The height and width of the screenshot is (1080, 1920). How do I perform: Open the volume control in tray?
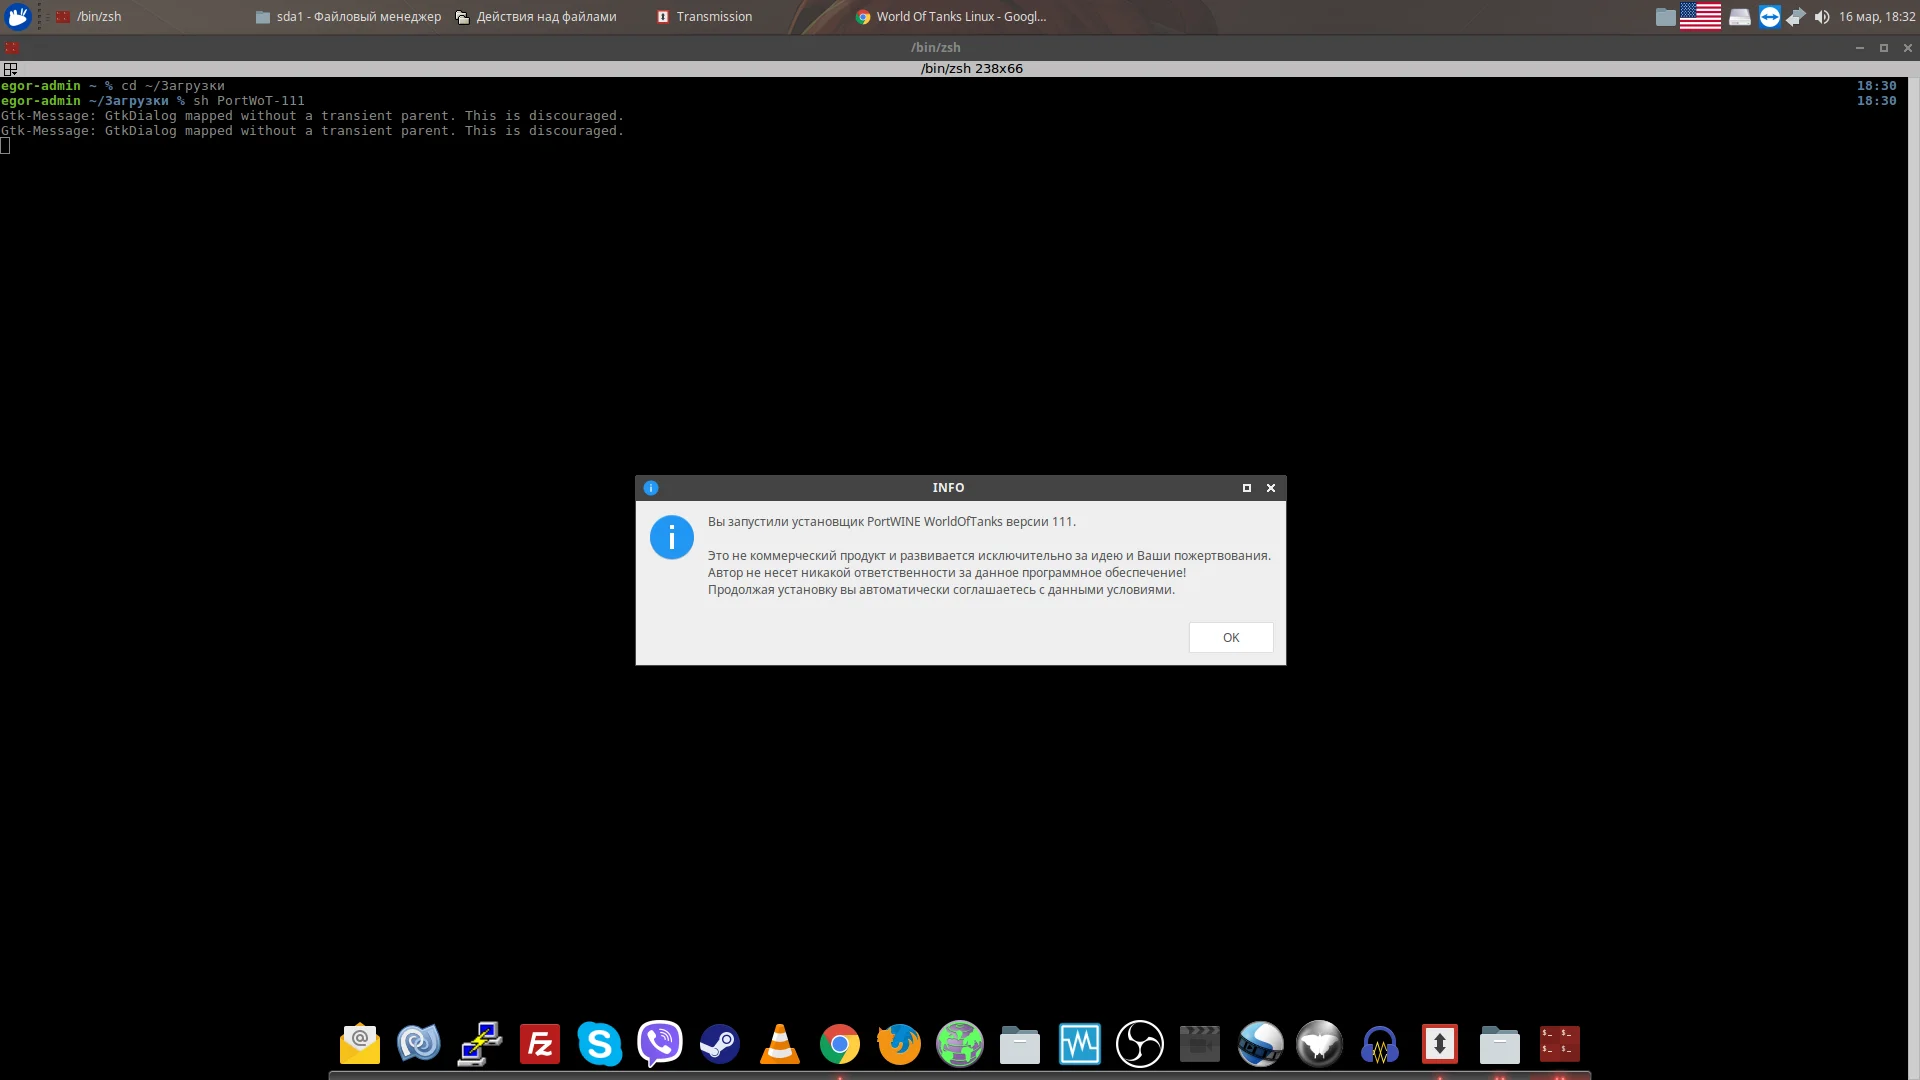(1822, 17)
